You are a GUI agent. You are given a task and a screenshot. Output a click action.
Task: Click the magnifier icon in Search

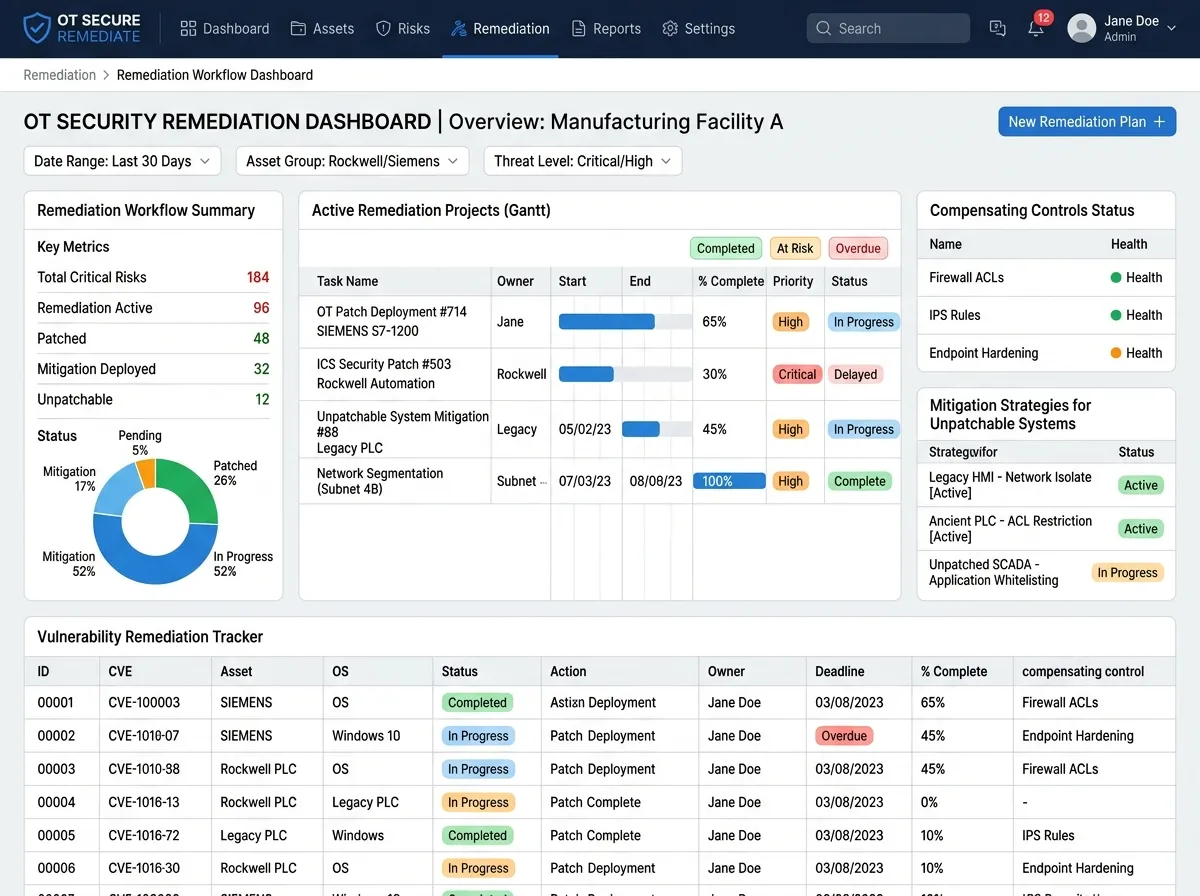[x=824, y=29]
